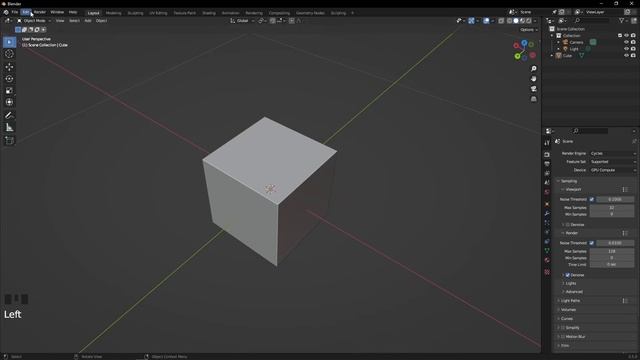Switch perspective/orthographic grid icon
This screenshot has height=360, width=640.
pyautogui.click(x=533, y=99)
